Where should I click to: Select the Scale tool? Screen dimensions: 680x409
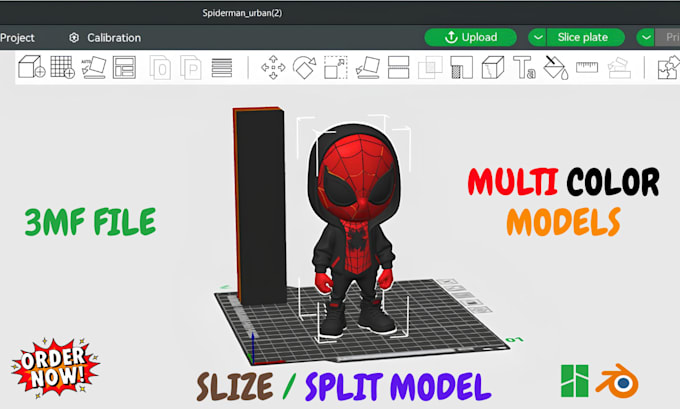[x=336, y=67]
